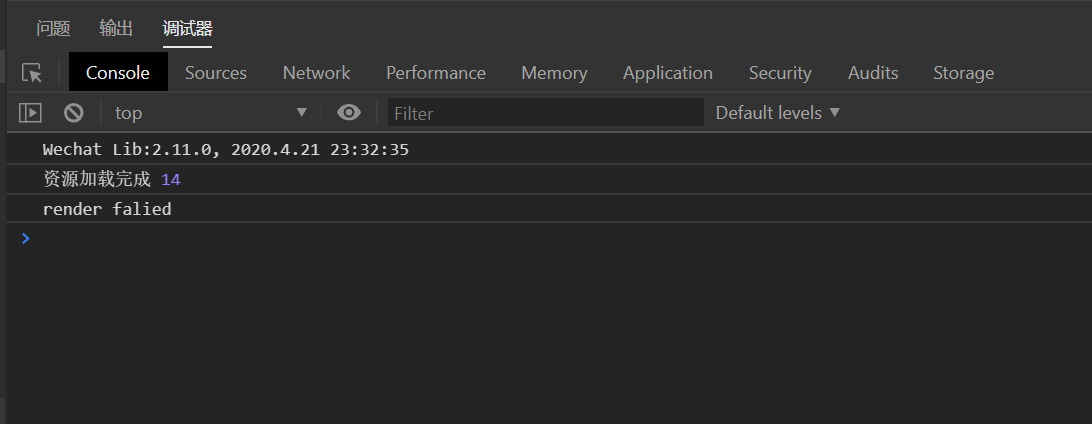Open the 输出 panel tab
Viewport: 1092px width, 424px height.
pyautogui.click(x=116, y=28)
